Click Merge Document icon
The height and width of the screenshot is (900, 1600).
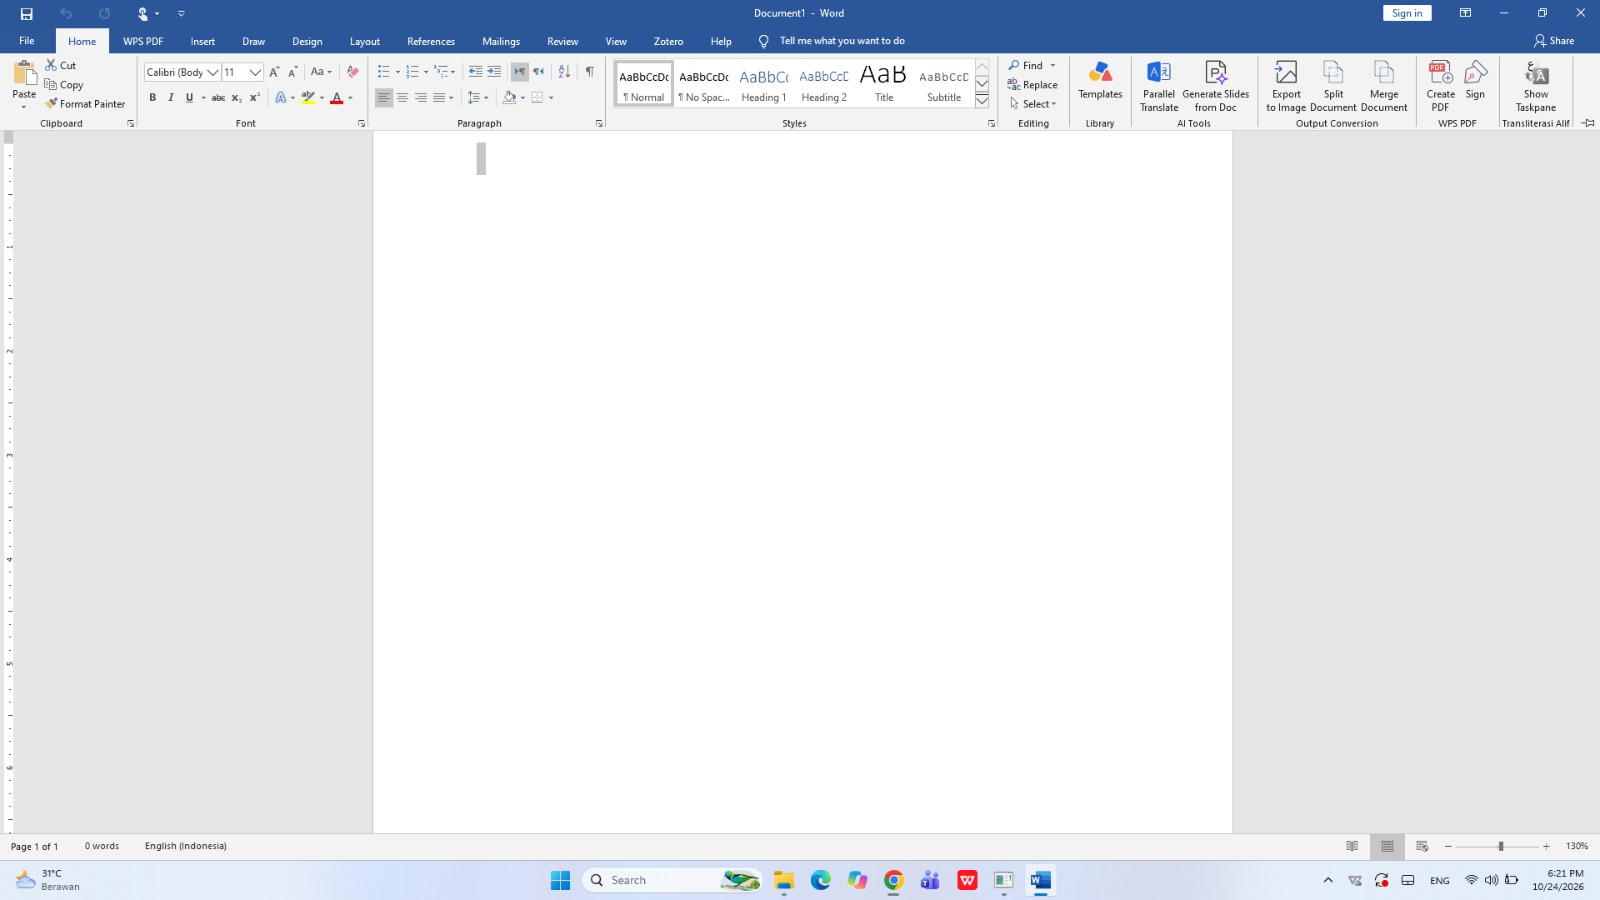pos(1384,86)
